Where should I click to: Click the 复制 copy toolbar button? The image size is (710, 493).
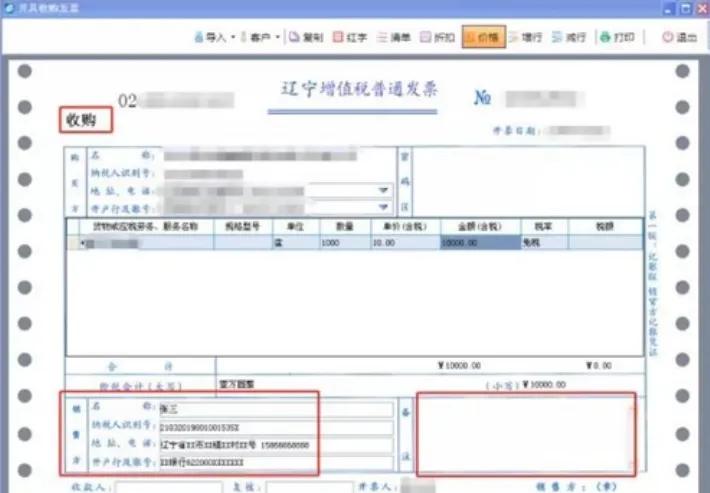click(x=306, y=37)
